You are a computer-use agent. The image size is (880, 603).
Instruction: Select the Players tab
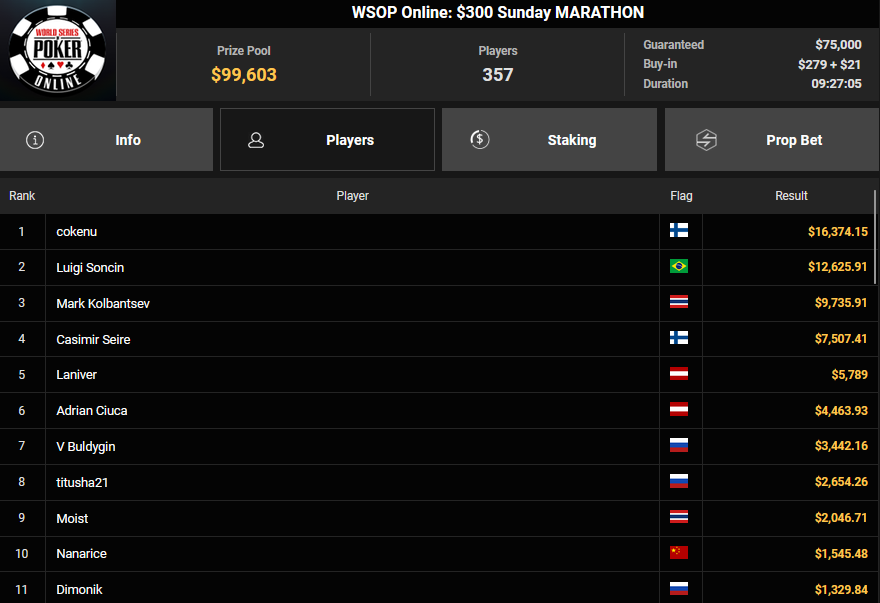(327, 140)
